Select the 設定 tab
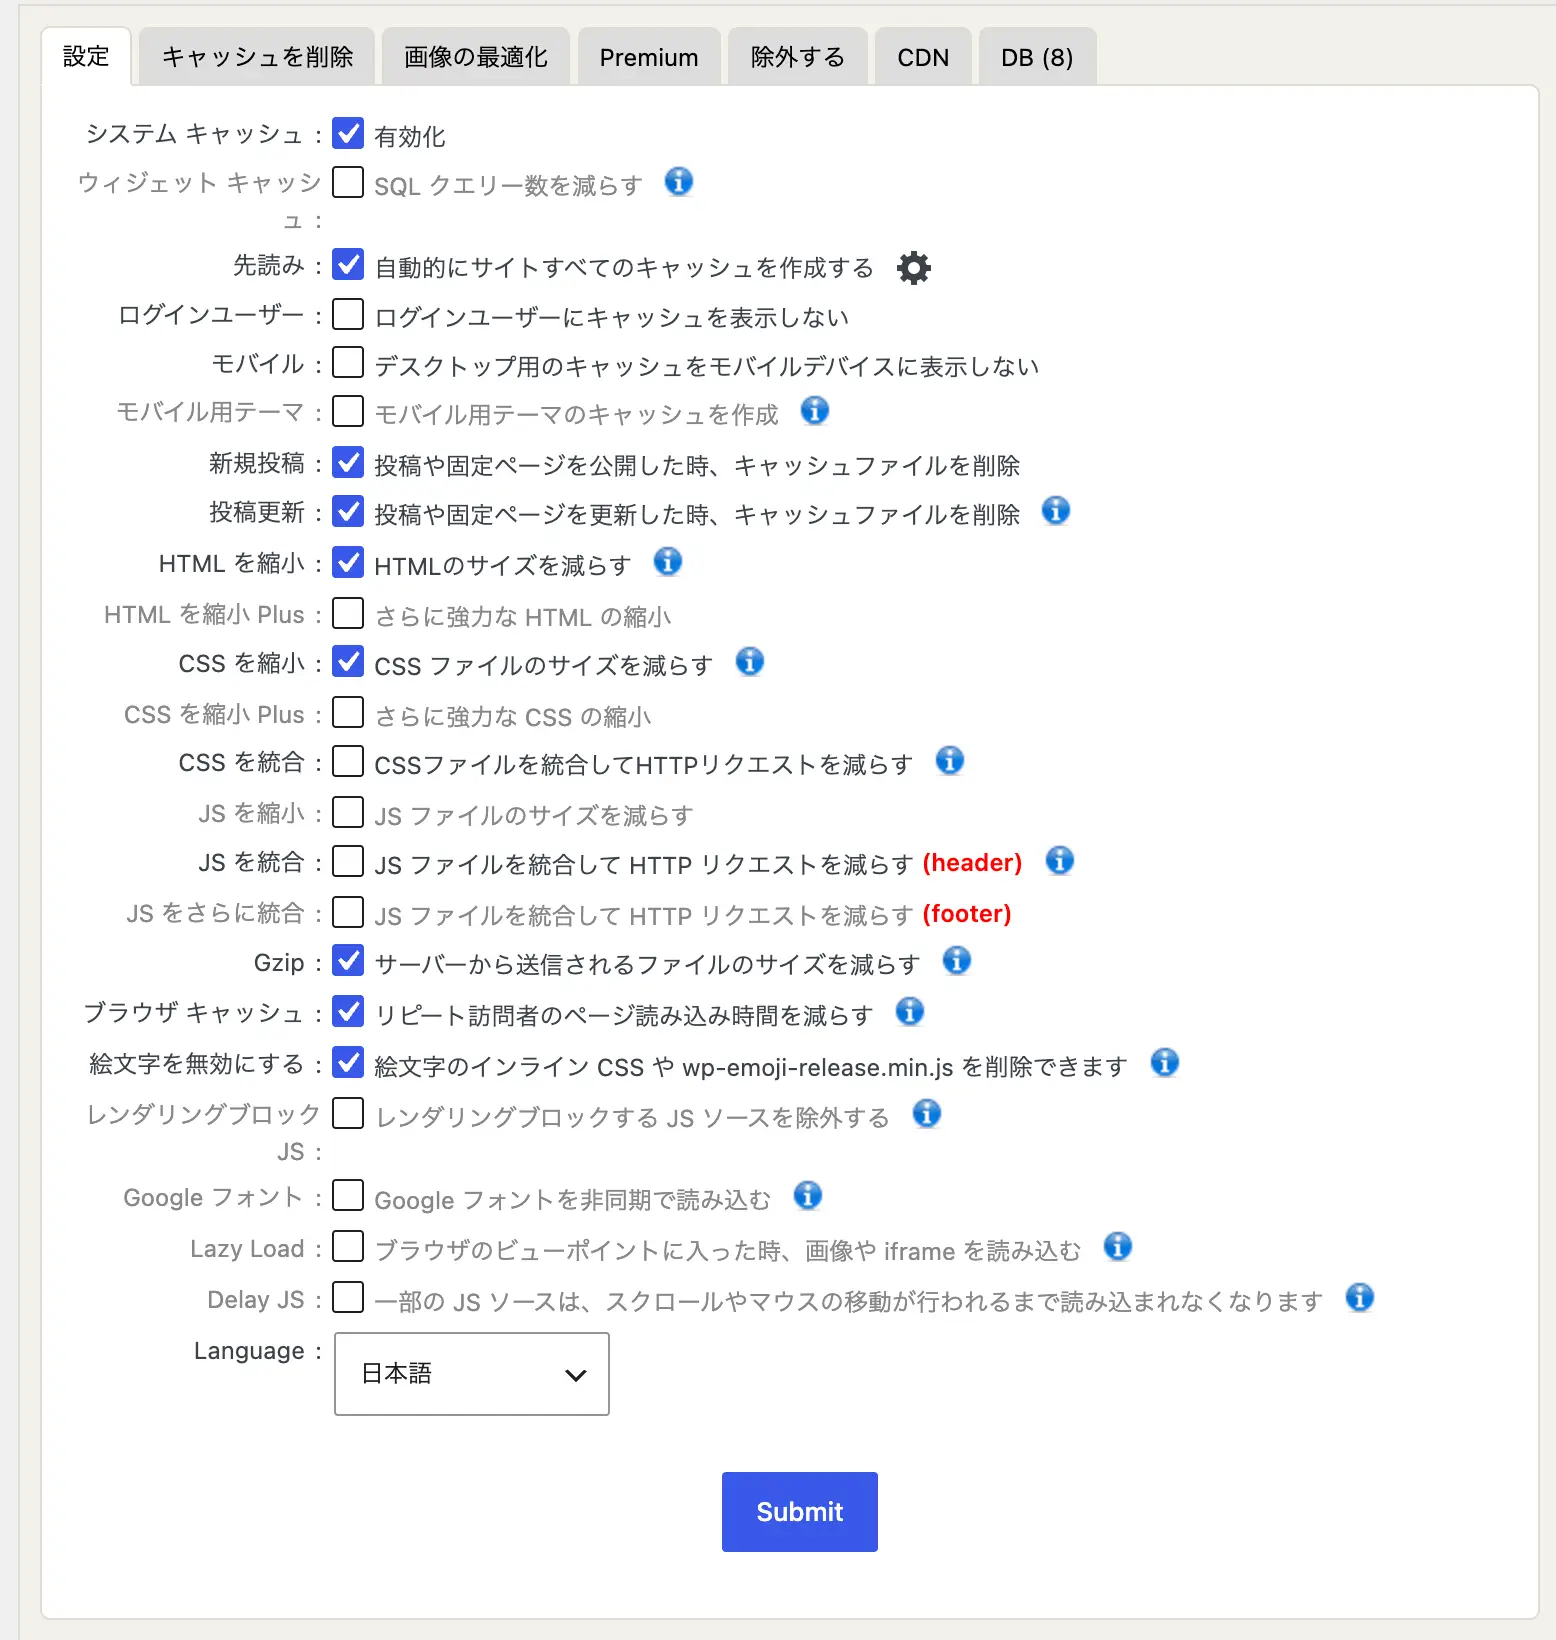The height and width of the screenshot is (1640, 1556). [x=86, y=56]
